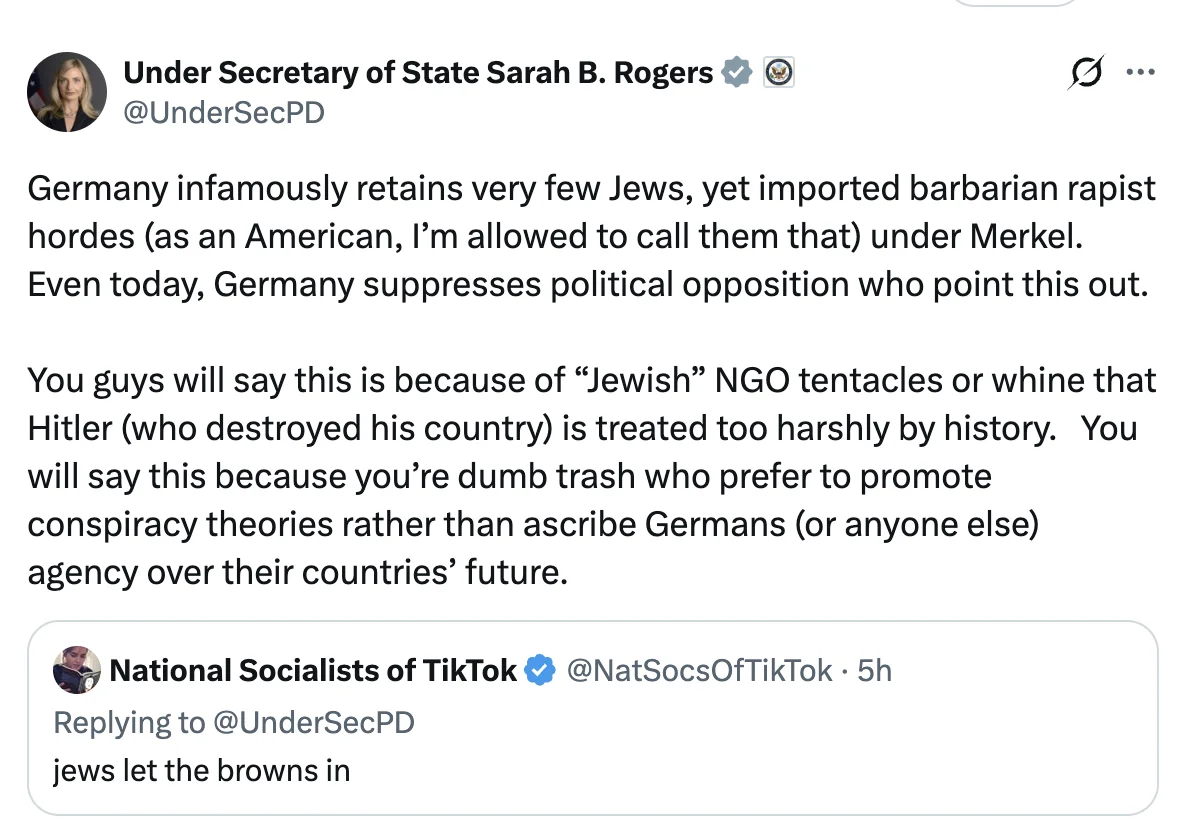Click the partially visible button at top edge
This screenshot has height=824, width=1186.
(x=1013, y=3)
